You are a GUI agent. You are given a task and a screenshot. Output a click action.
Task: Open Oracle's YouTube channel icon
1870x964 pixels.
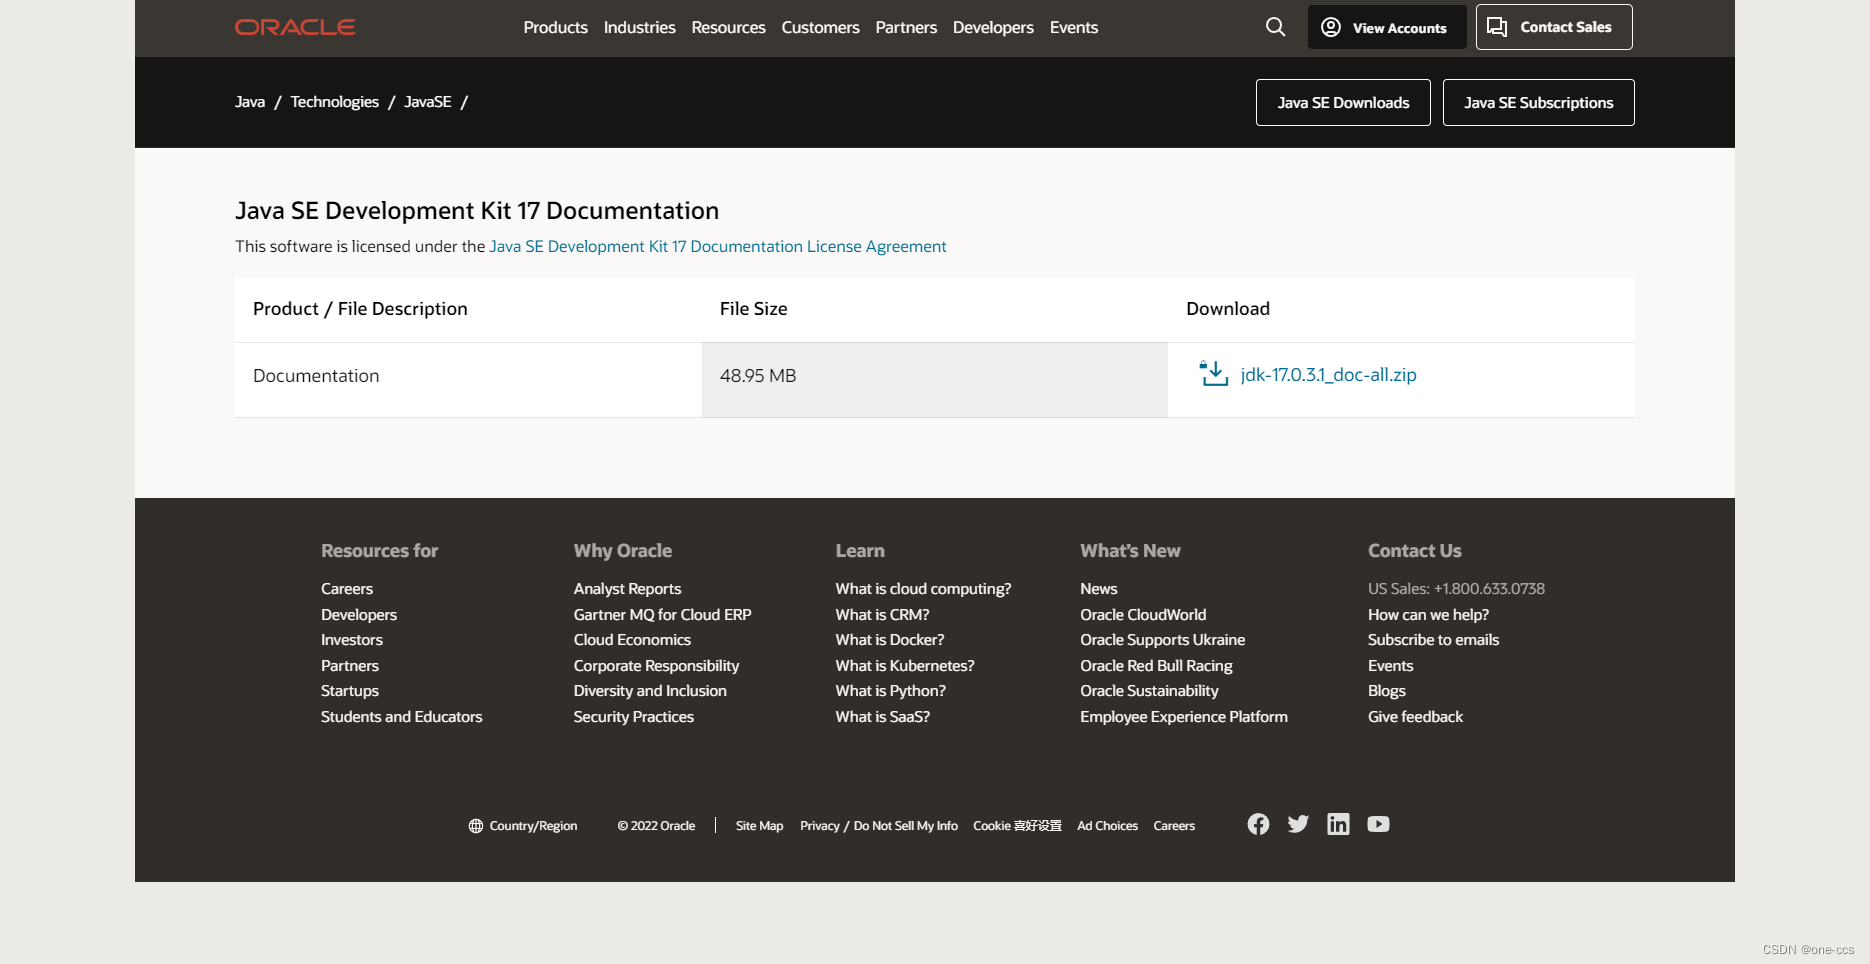click(x=1378, y=824)
